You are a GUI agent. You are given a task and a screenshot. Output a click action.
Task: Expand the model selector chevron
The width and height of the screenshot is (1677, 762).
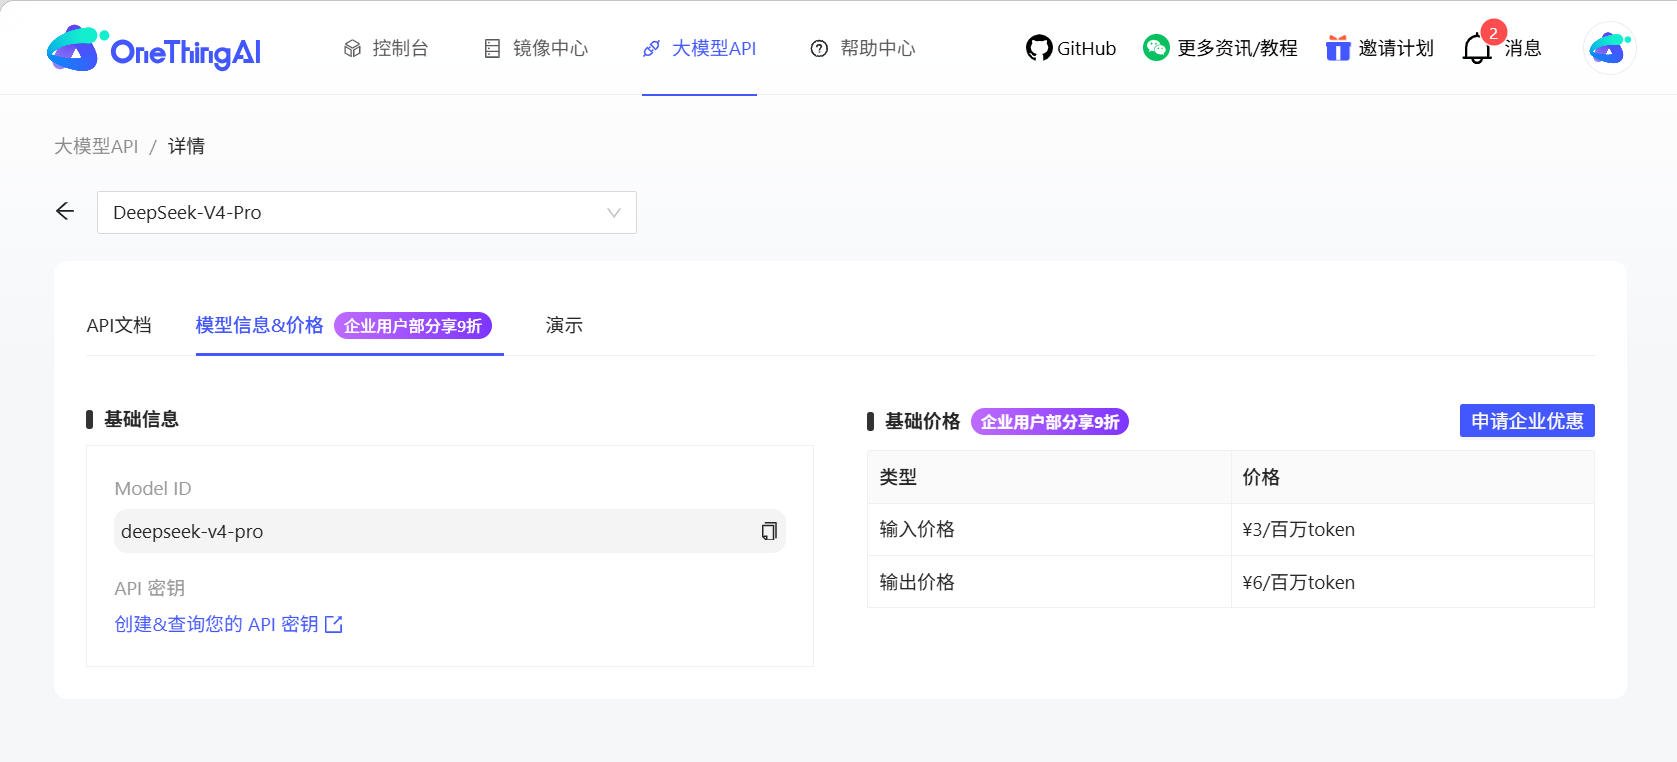click(x=614, y=212)
